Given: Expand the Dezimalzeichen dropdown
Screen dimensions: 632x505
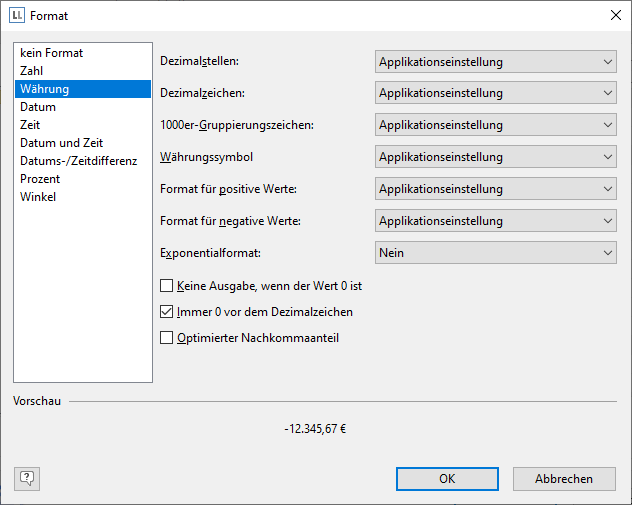Looking at the screenshot, I should tap(495, 94).
